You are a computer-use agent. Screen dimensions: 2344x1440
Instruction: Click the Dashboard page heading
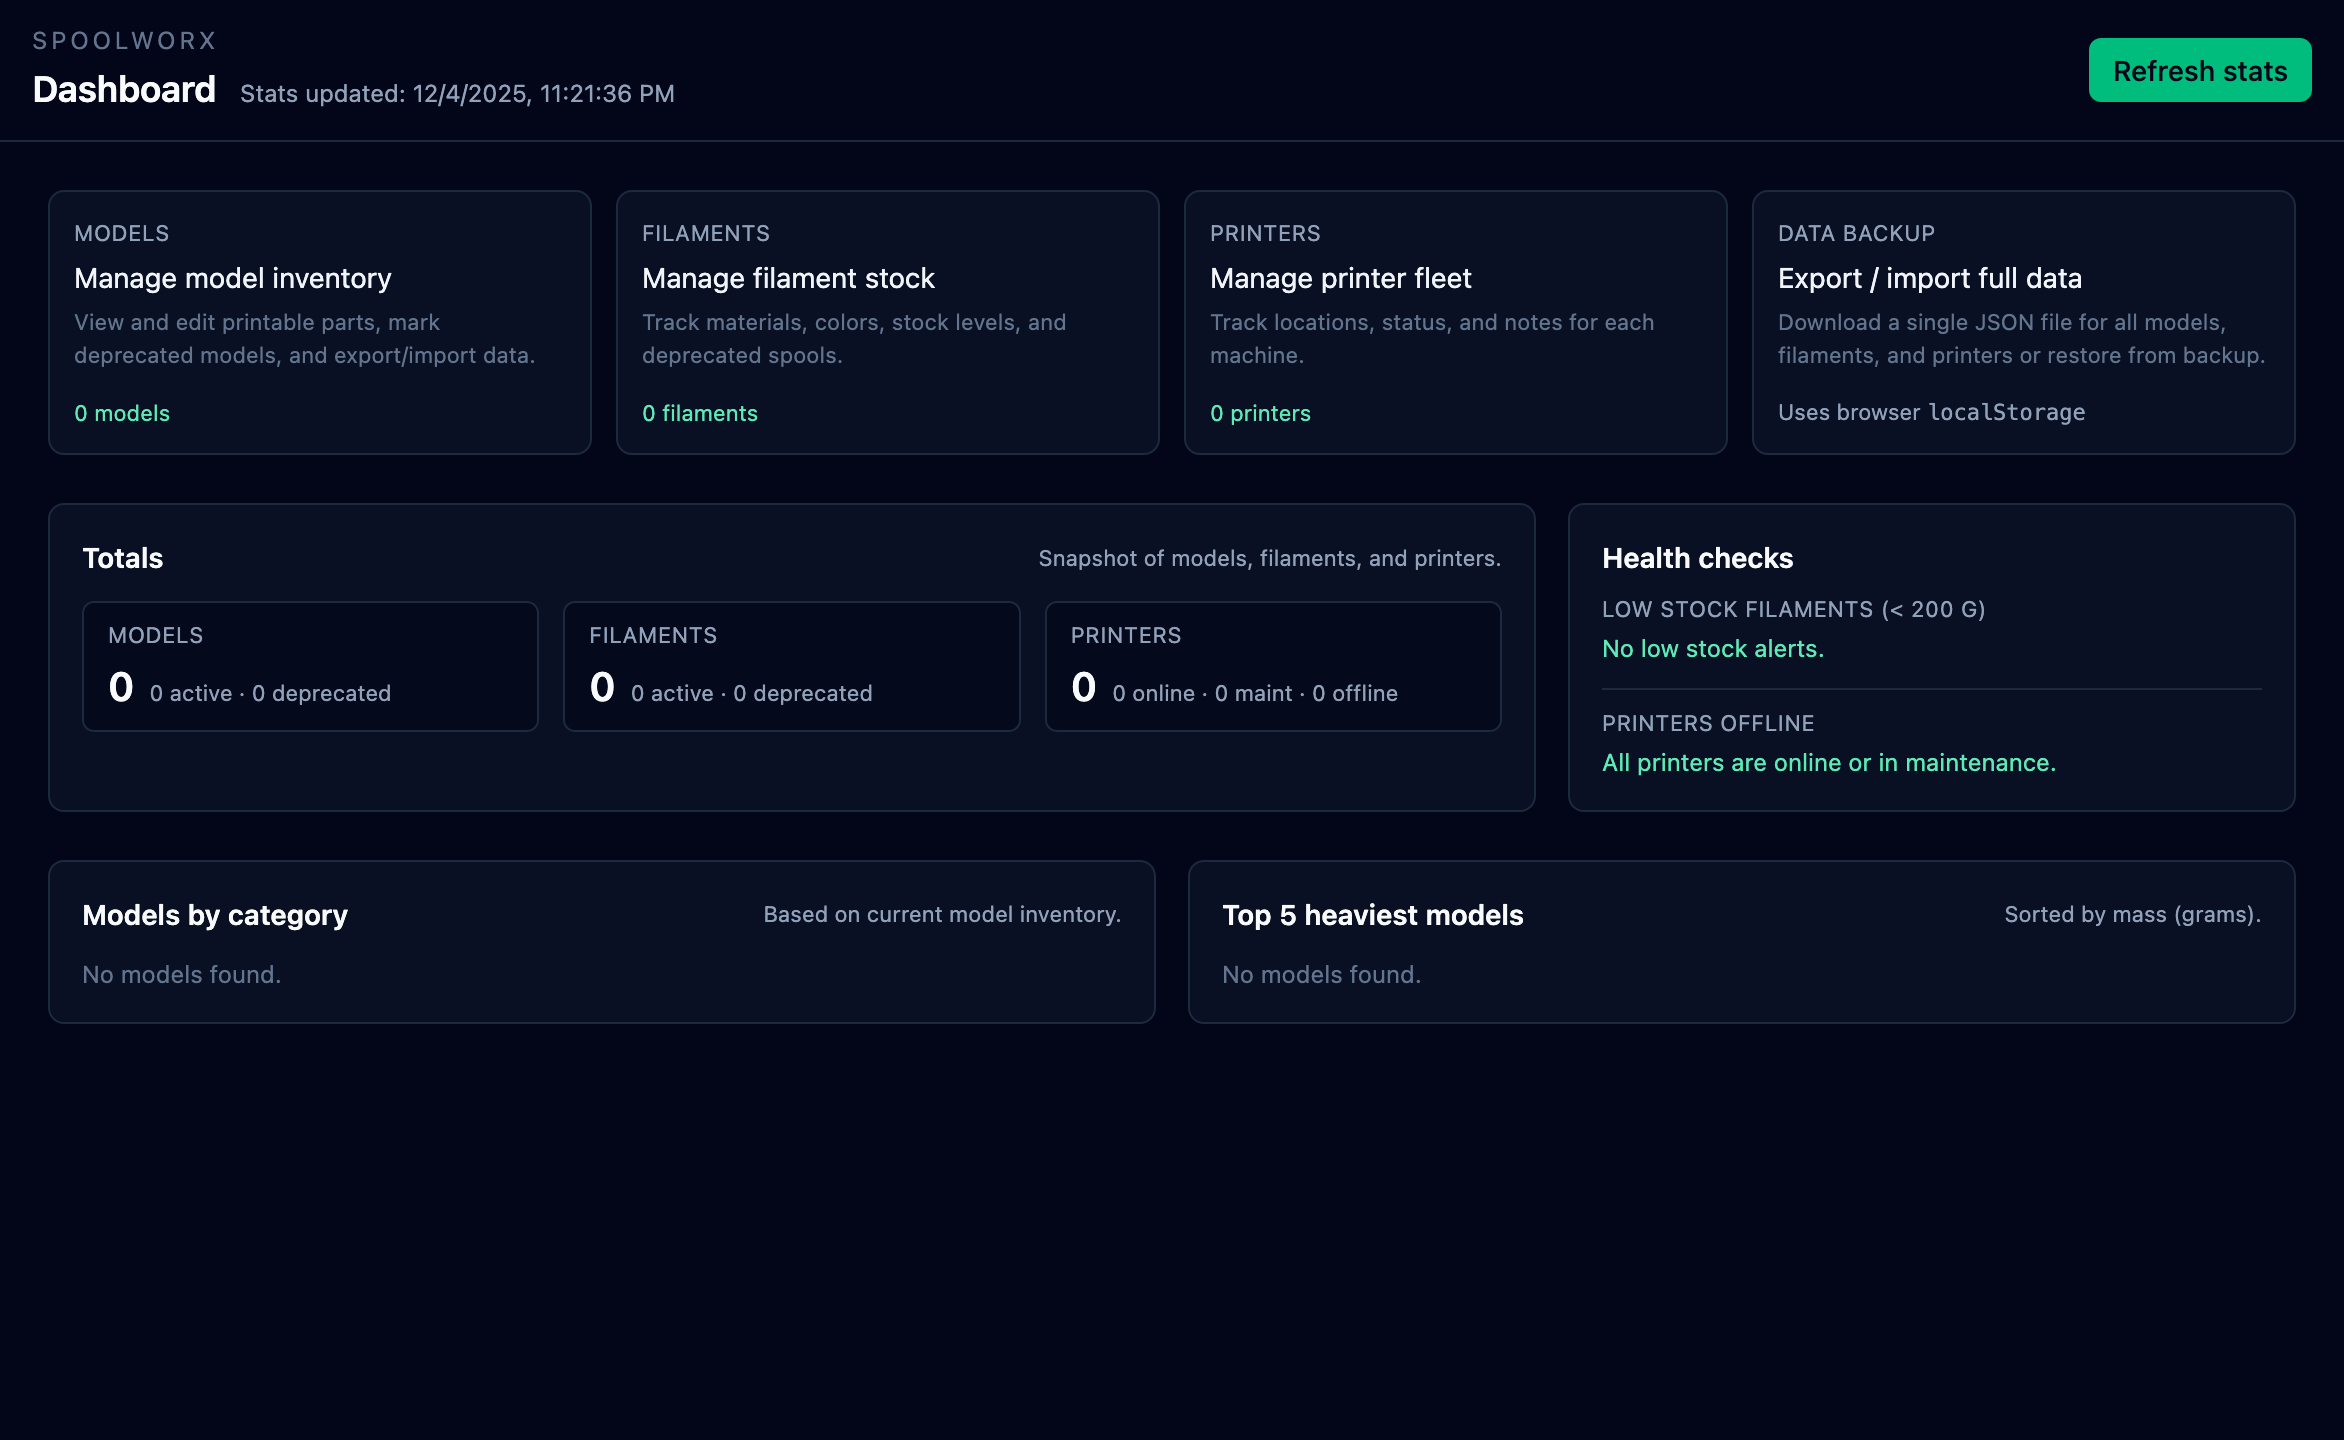coord(124,89)
